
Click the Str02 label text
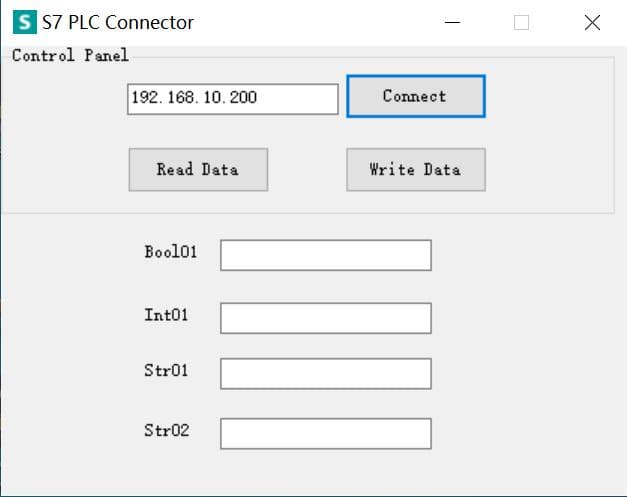coord(167,430)
